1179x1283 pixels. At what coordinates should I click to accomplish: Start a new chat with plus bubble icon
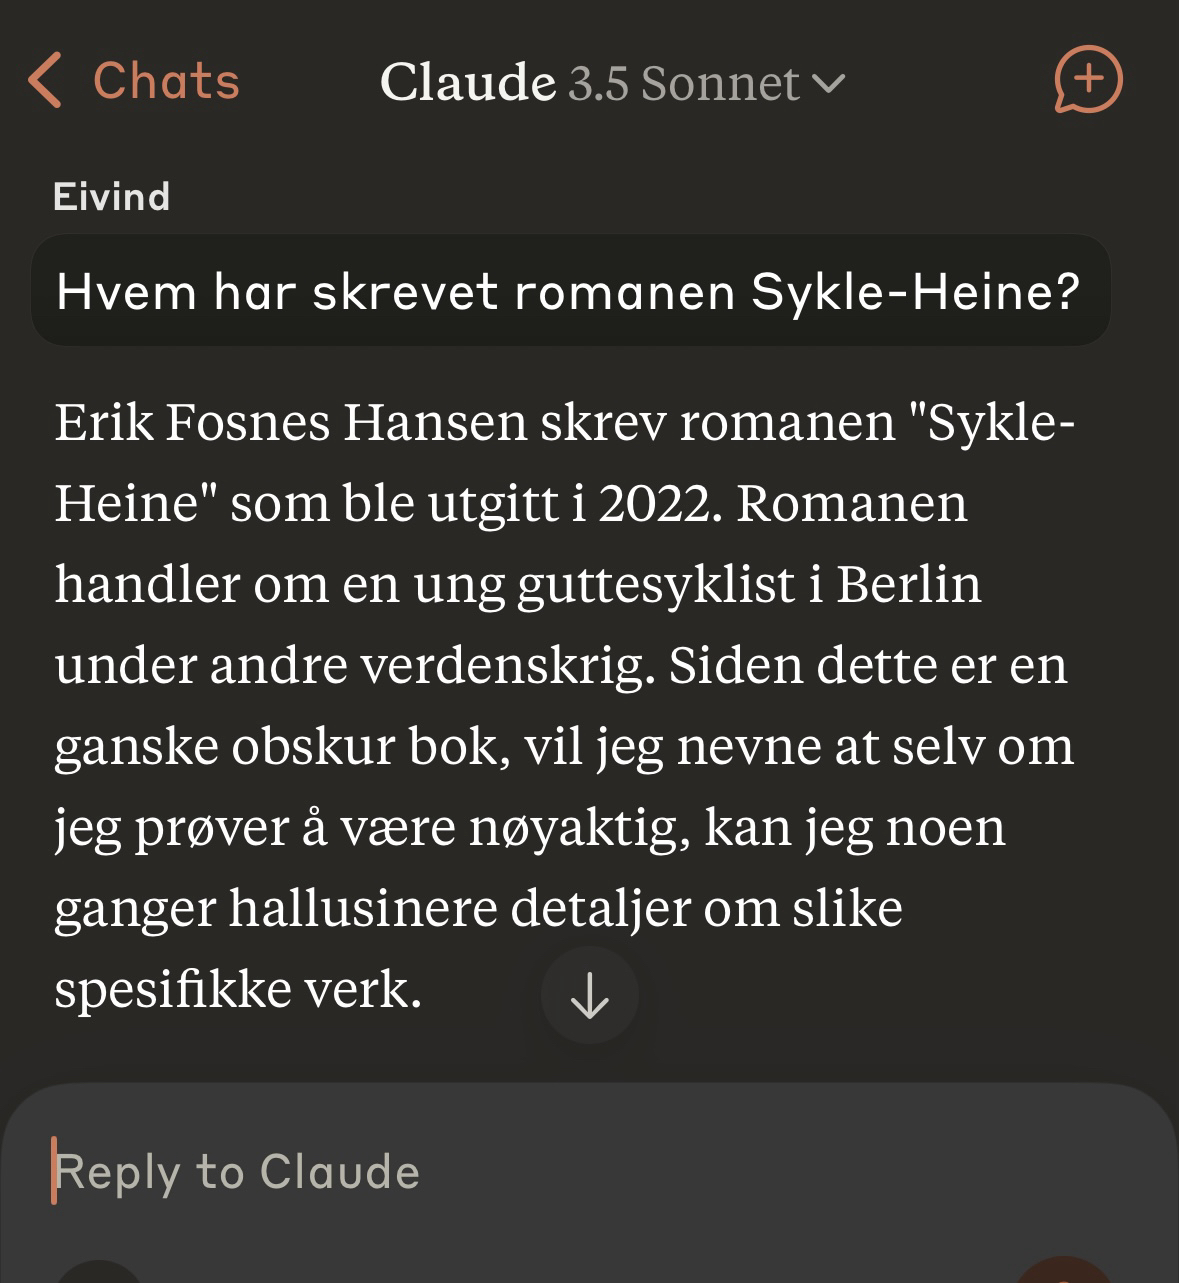click(1087, 80)
